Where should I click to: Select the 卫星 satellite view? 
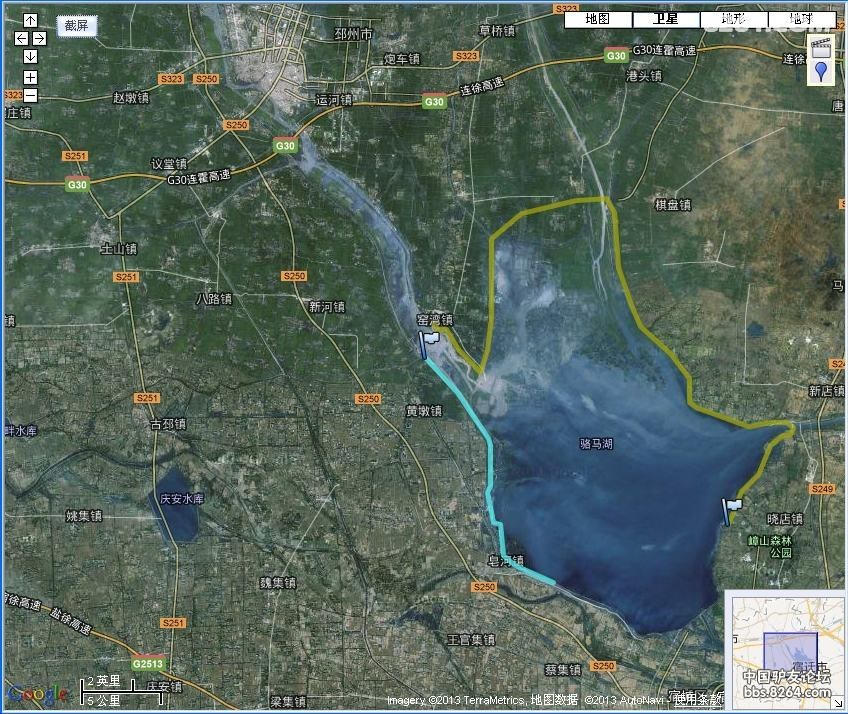pyautogui.click(x=665, y=19)
